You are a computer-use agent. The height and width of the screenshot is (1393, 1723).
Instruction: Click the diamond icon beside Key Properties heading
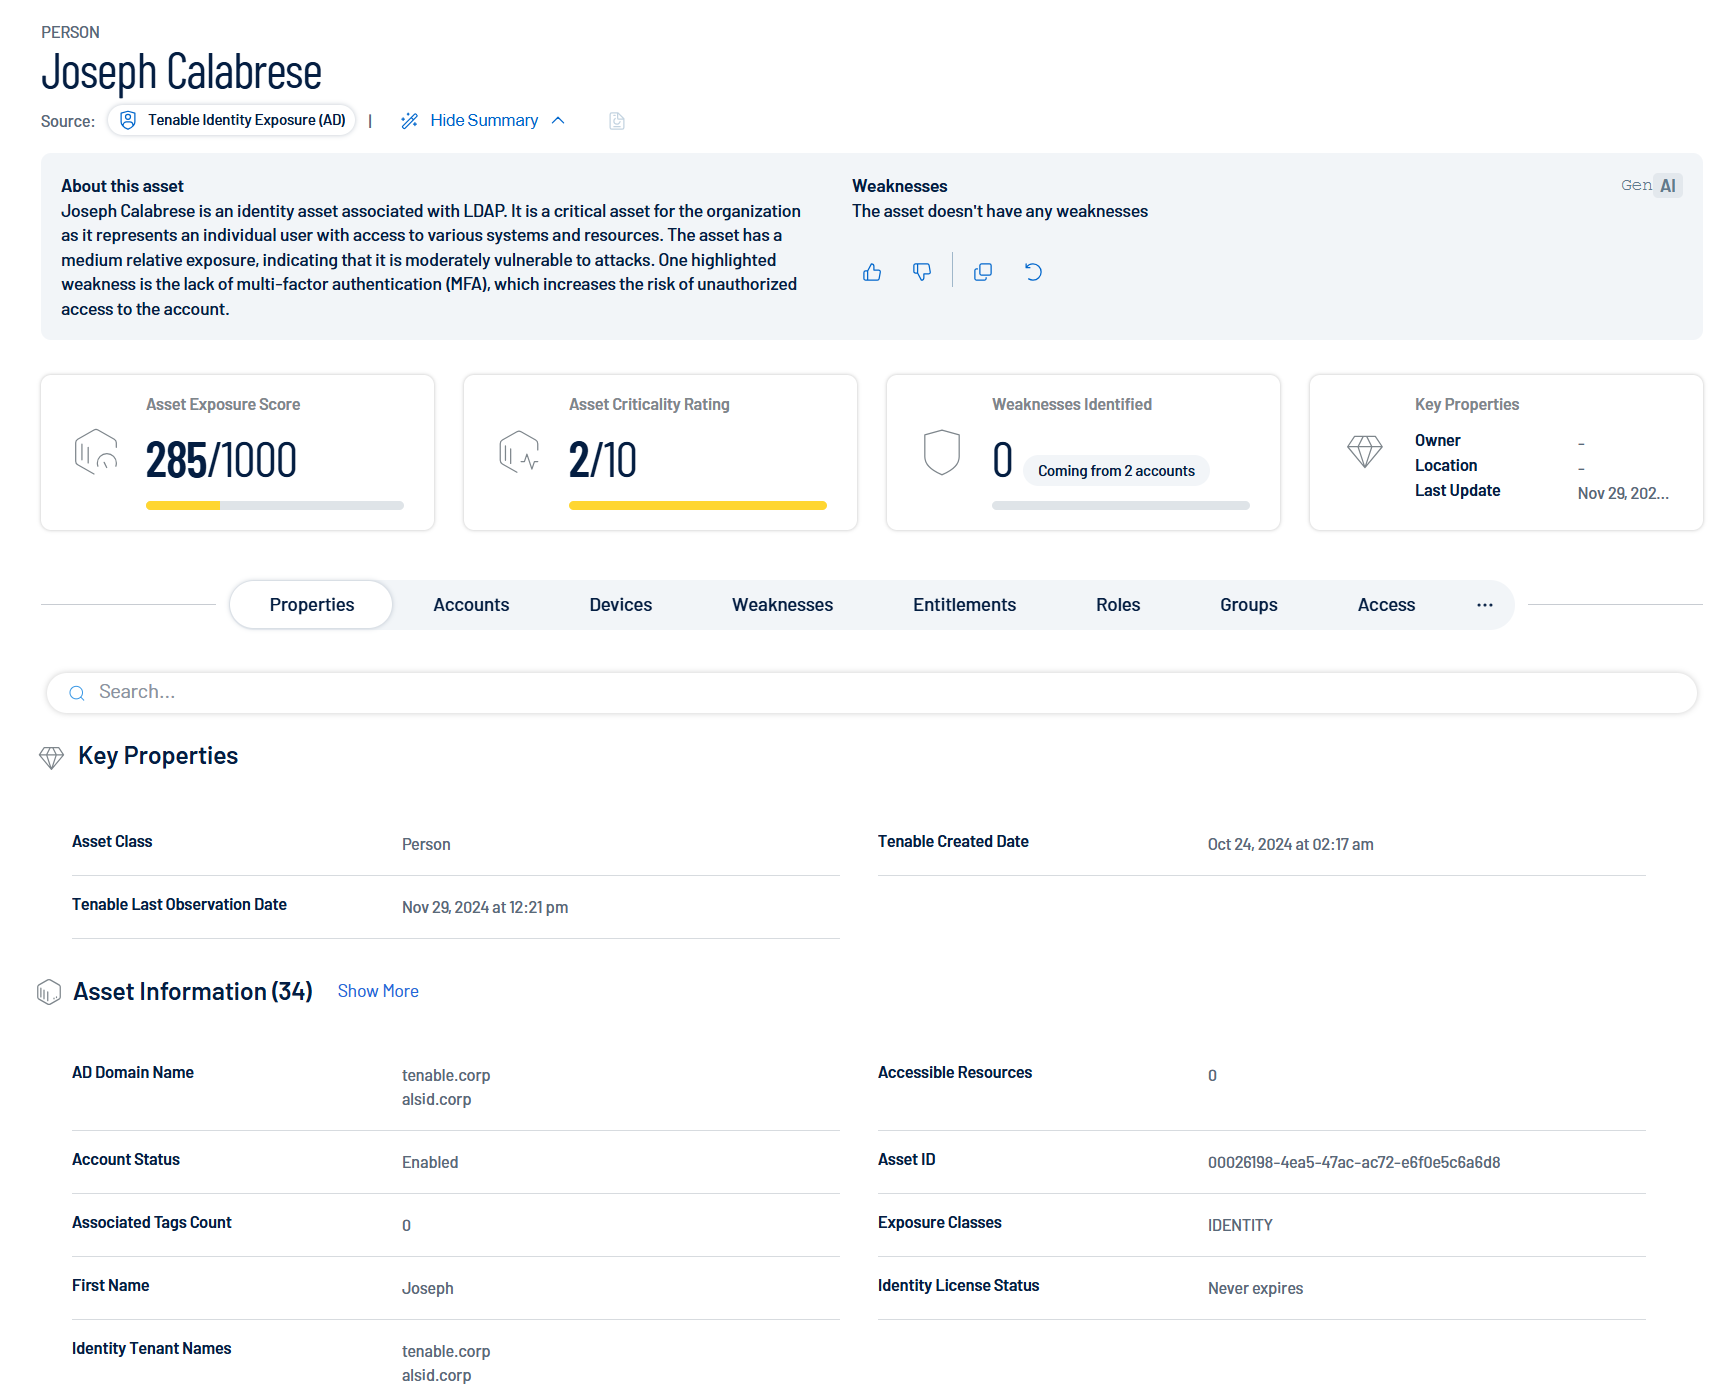(51, 757)
